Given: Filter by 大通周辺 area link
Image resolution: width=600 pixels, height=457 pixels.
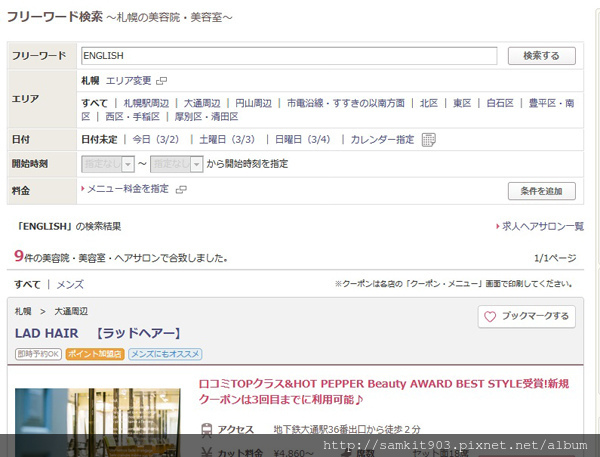Looking at the screenshot, I should click(202, 103).
